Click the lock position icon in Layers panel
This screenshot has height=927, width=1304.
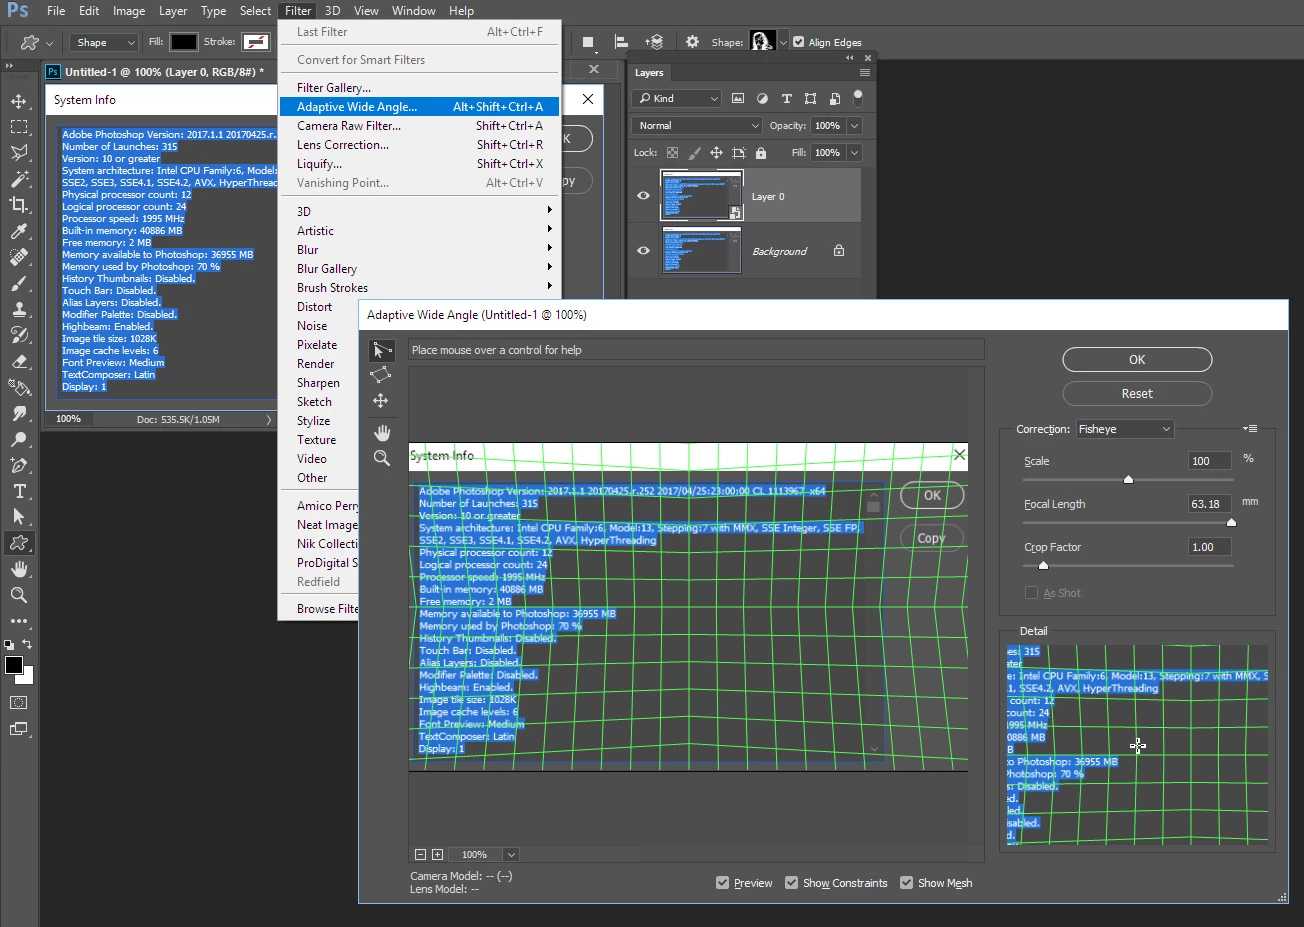click(x=716, y=153)
